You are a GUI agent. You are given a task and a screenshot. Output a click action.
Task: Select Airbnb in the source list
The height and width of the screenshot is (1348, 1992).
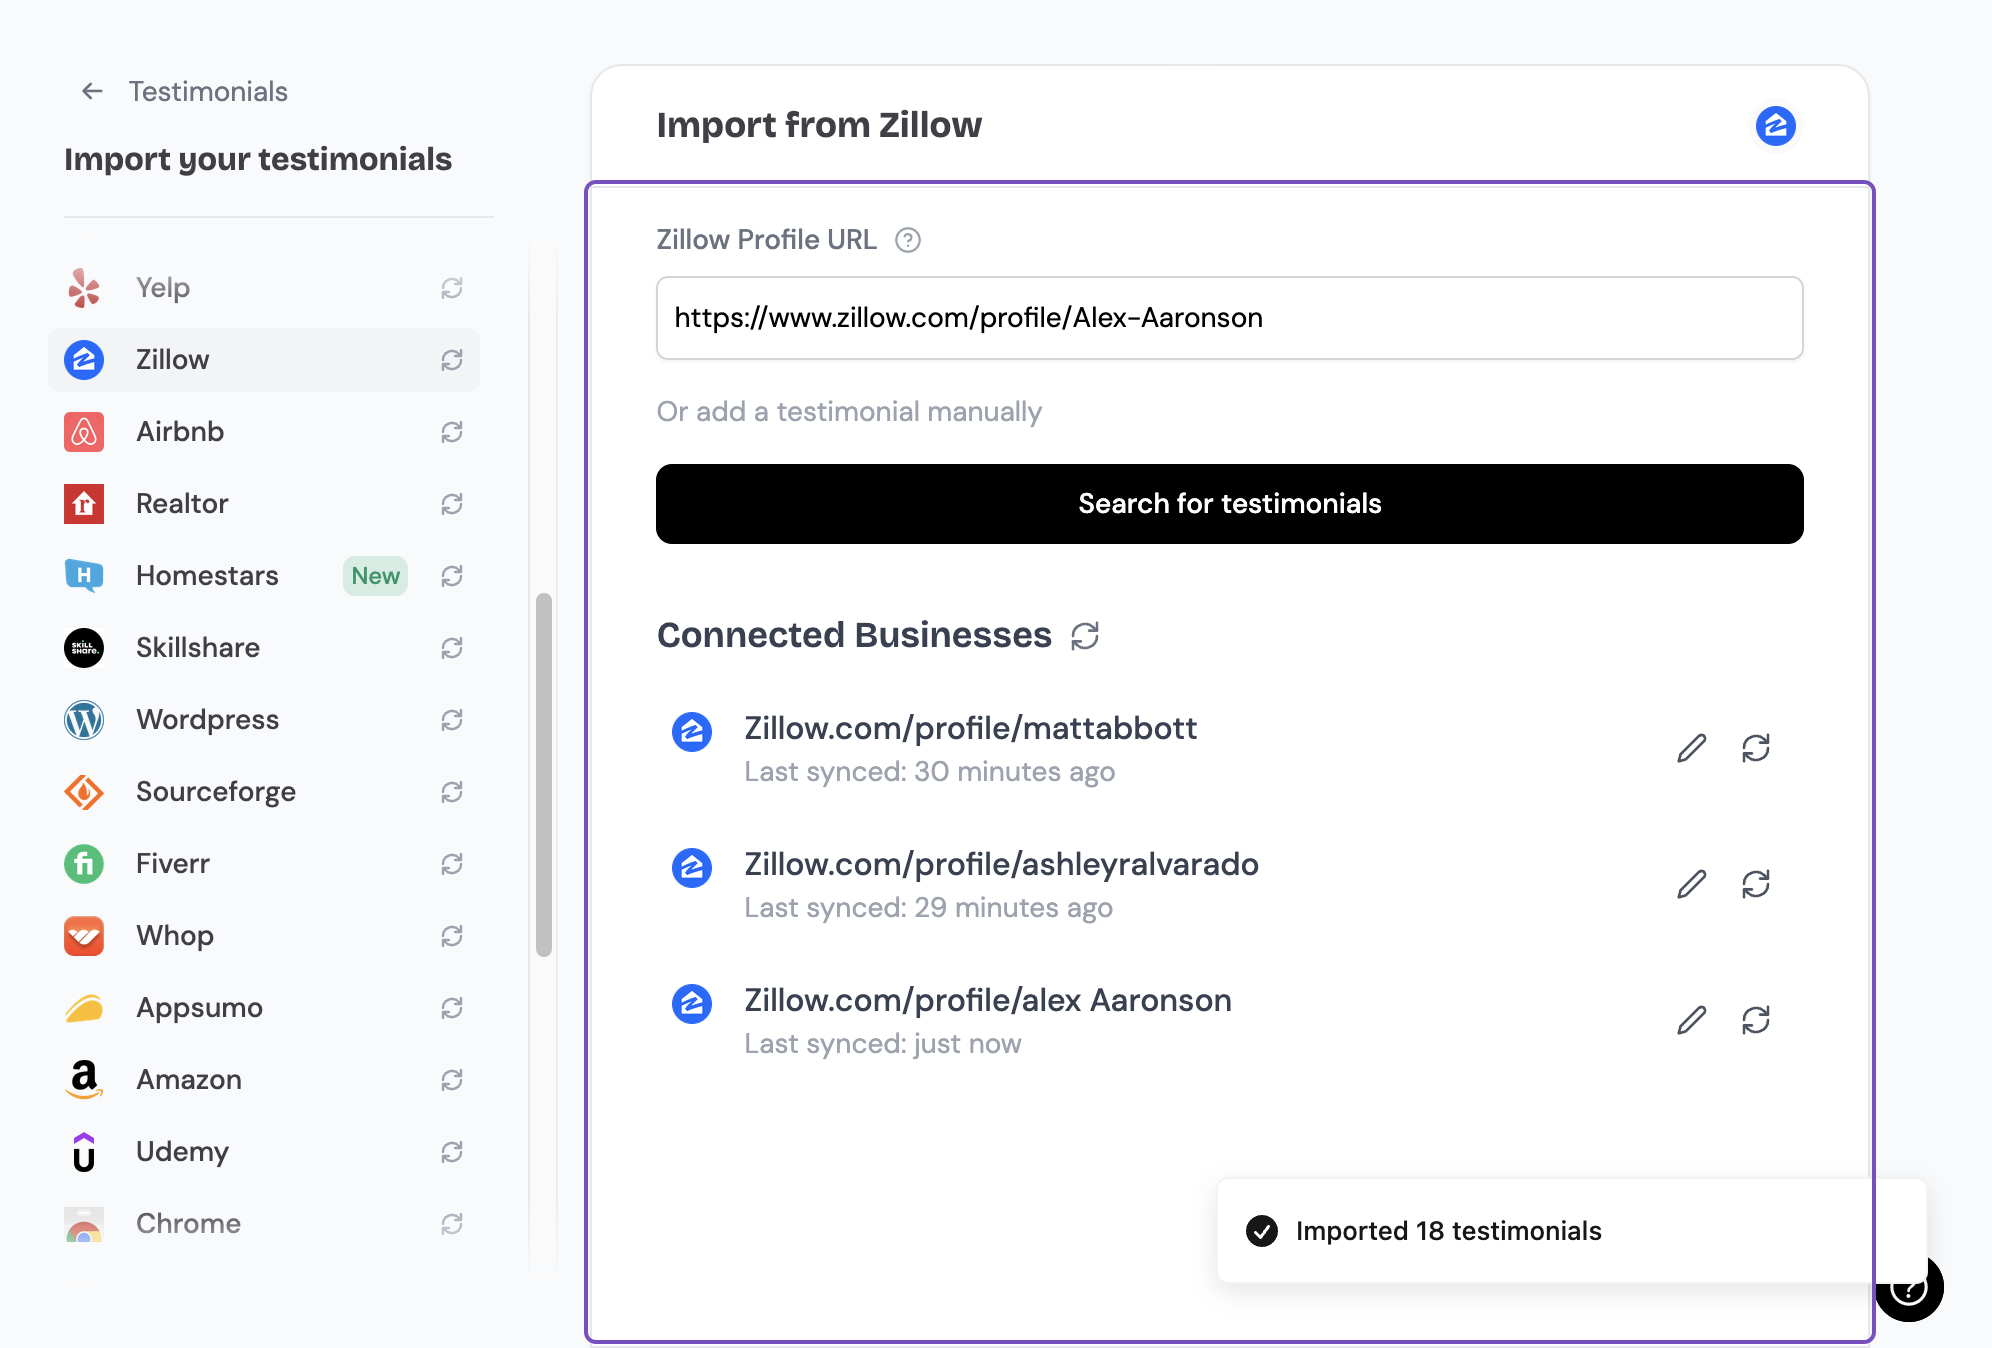(x=264, y=432)
